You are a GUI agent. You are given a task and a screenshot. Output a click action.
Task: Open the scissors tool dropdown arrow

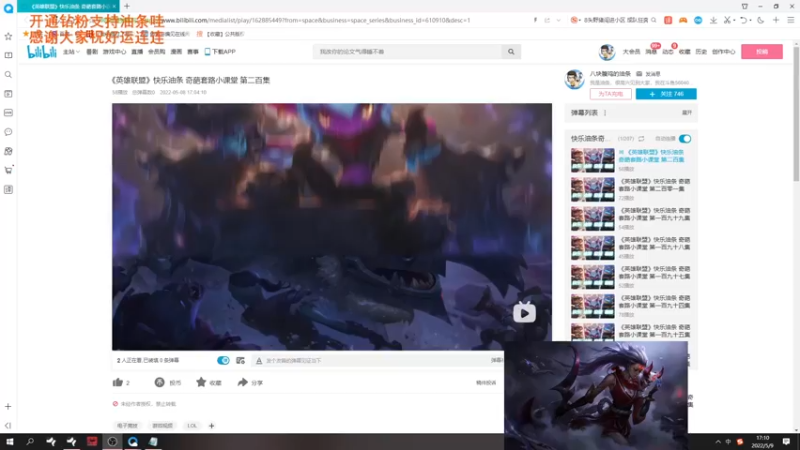[734, 20]
